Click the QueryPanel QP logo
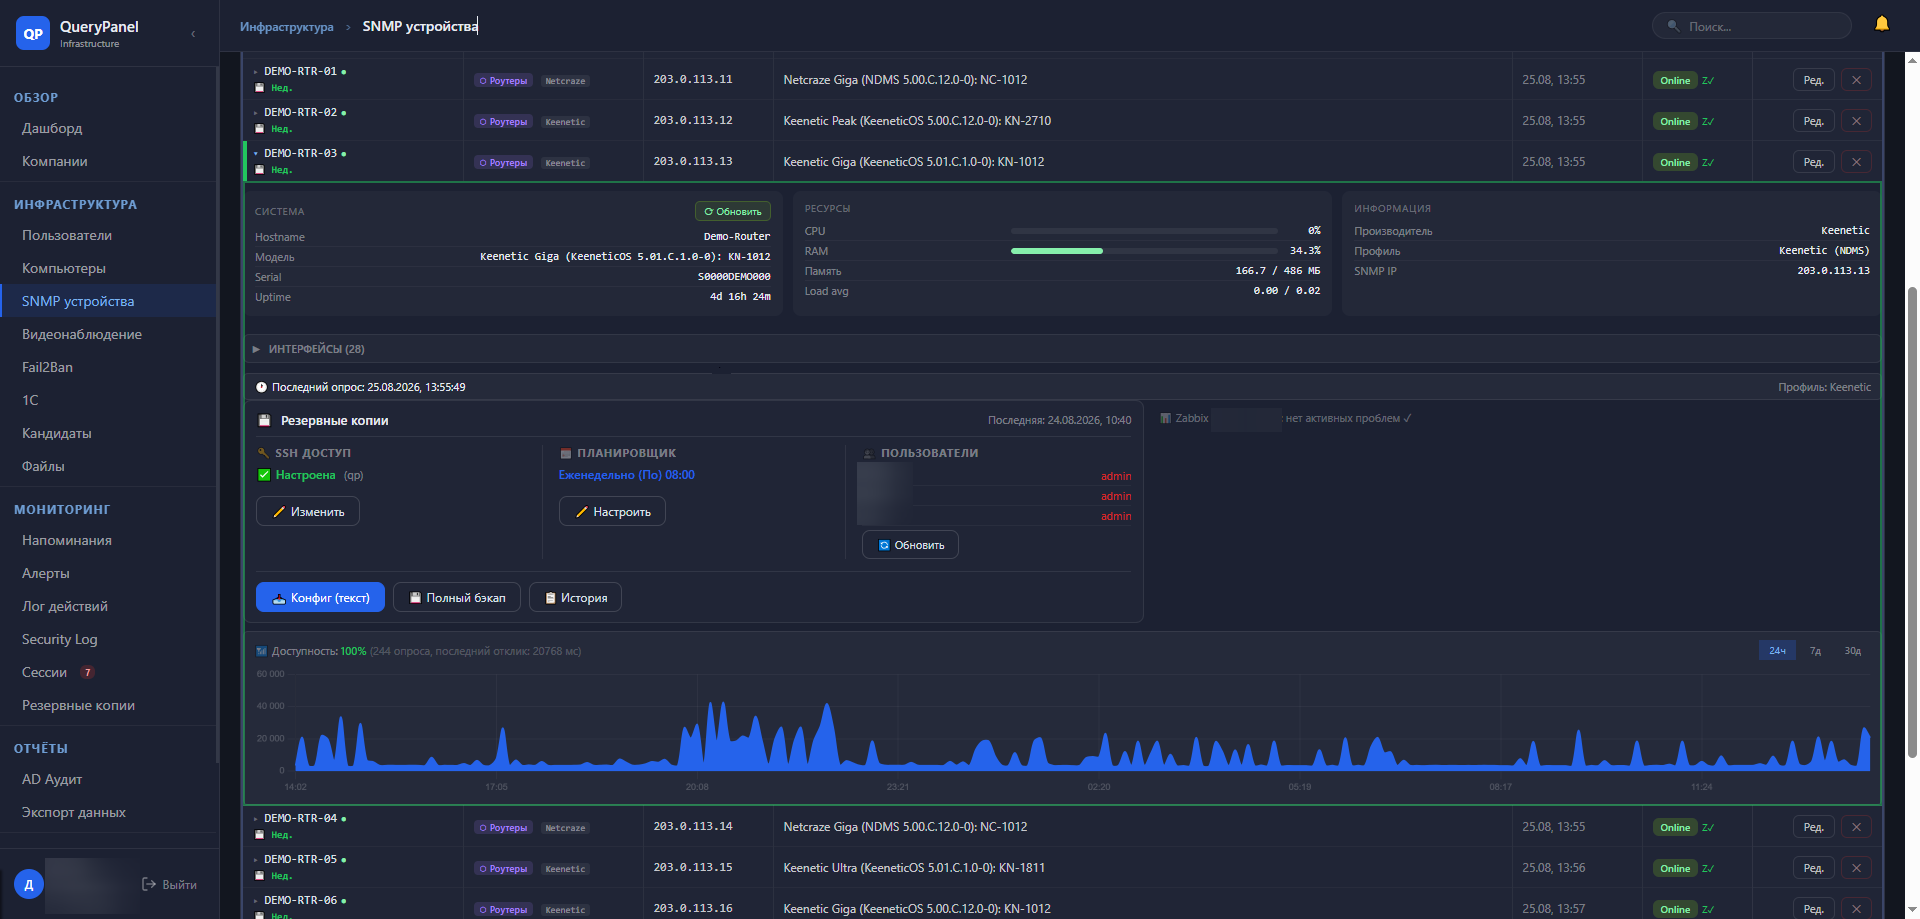The image size is (1920, 919). pos(33,33)
